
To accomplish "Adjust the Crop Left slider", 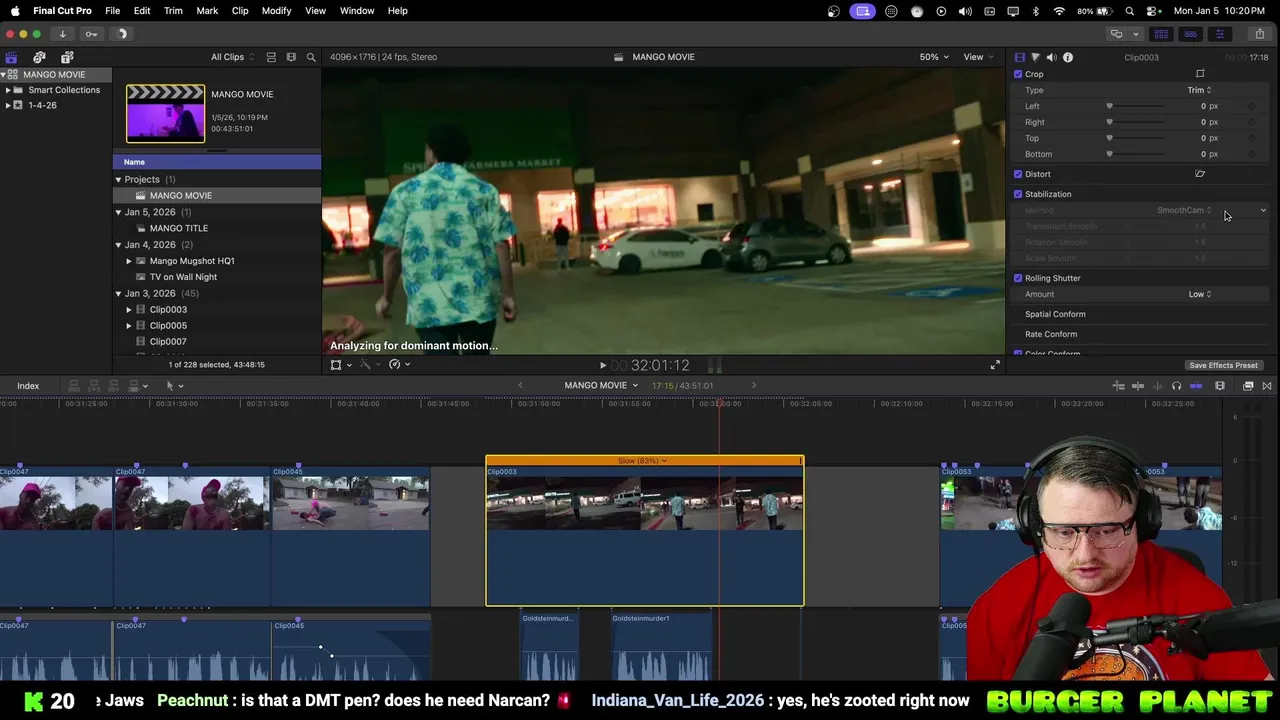I will [x=1135, y=106].
